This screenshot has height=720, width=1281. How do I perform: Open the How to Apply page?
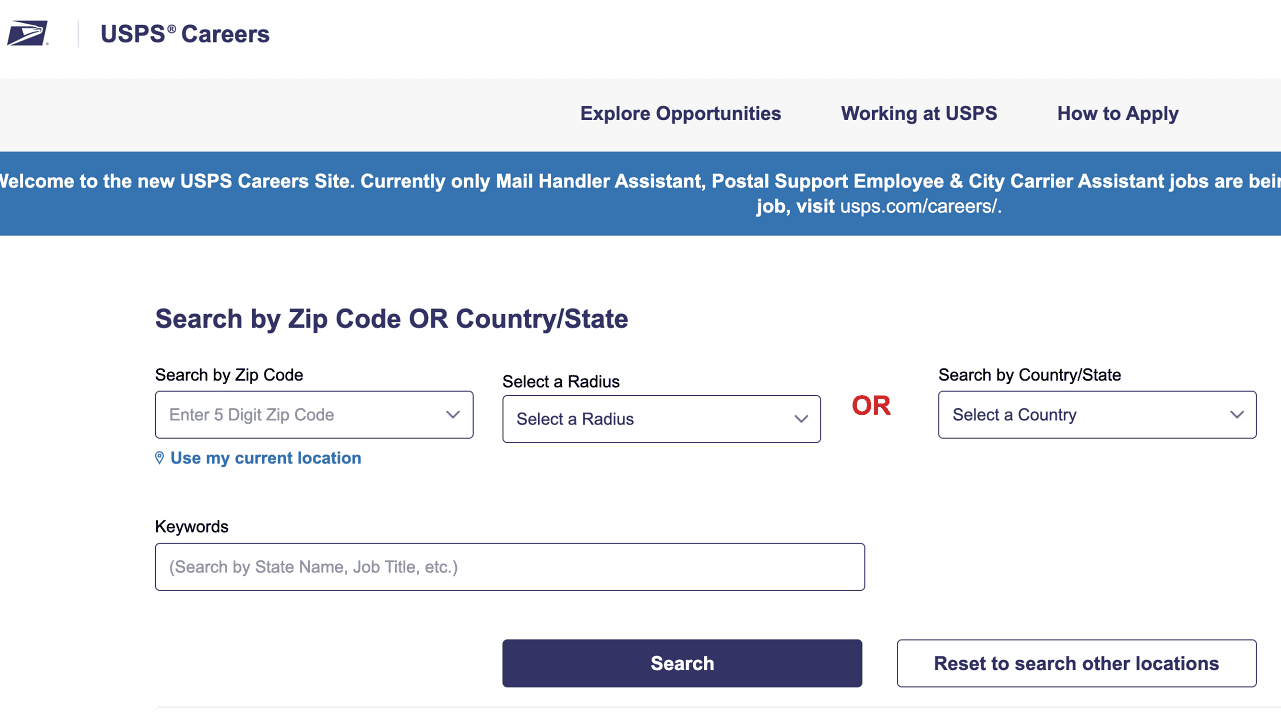tap(1117, 114)
